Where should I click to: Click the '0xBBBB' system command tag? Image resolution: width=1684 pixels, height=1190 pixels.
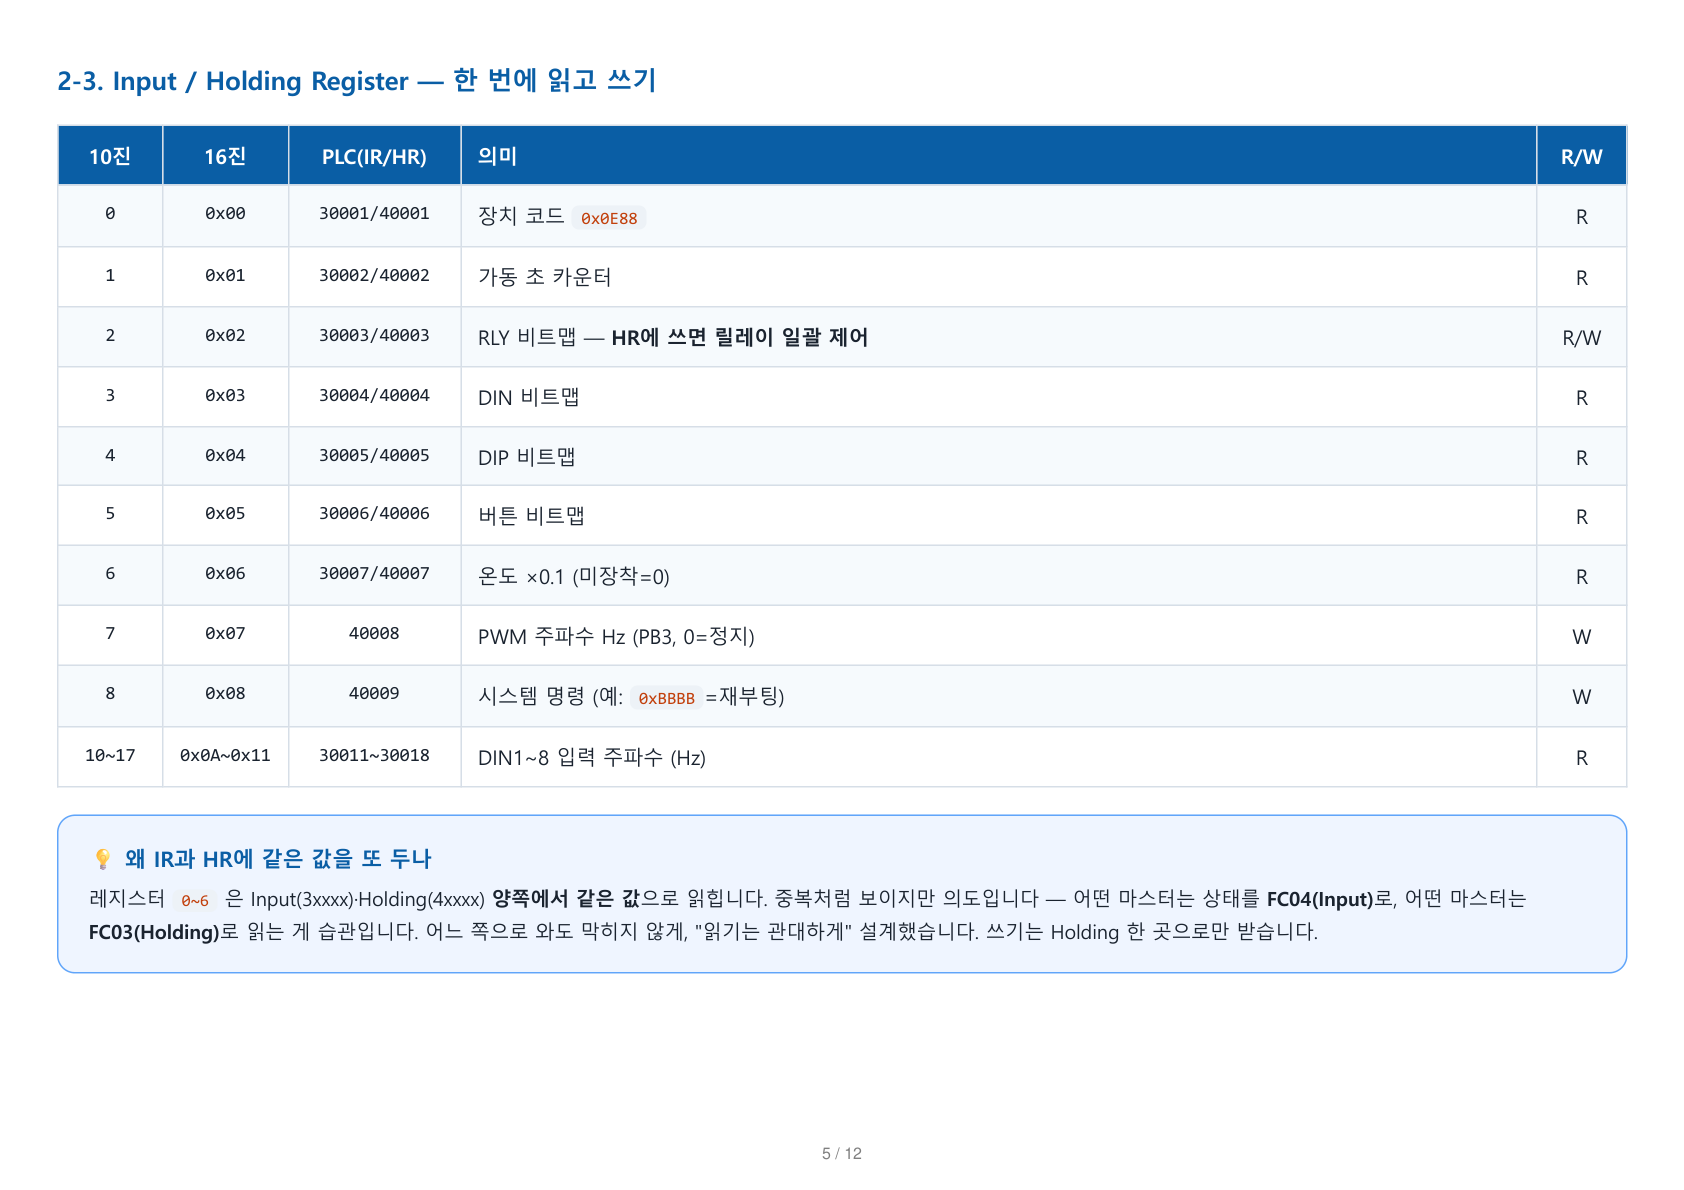click(x=666, y=698)
